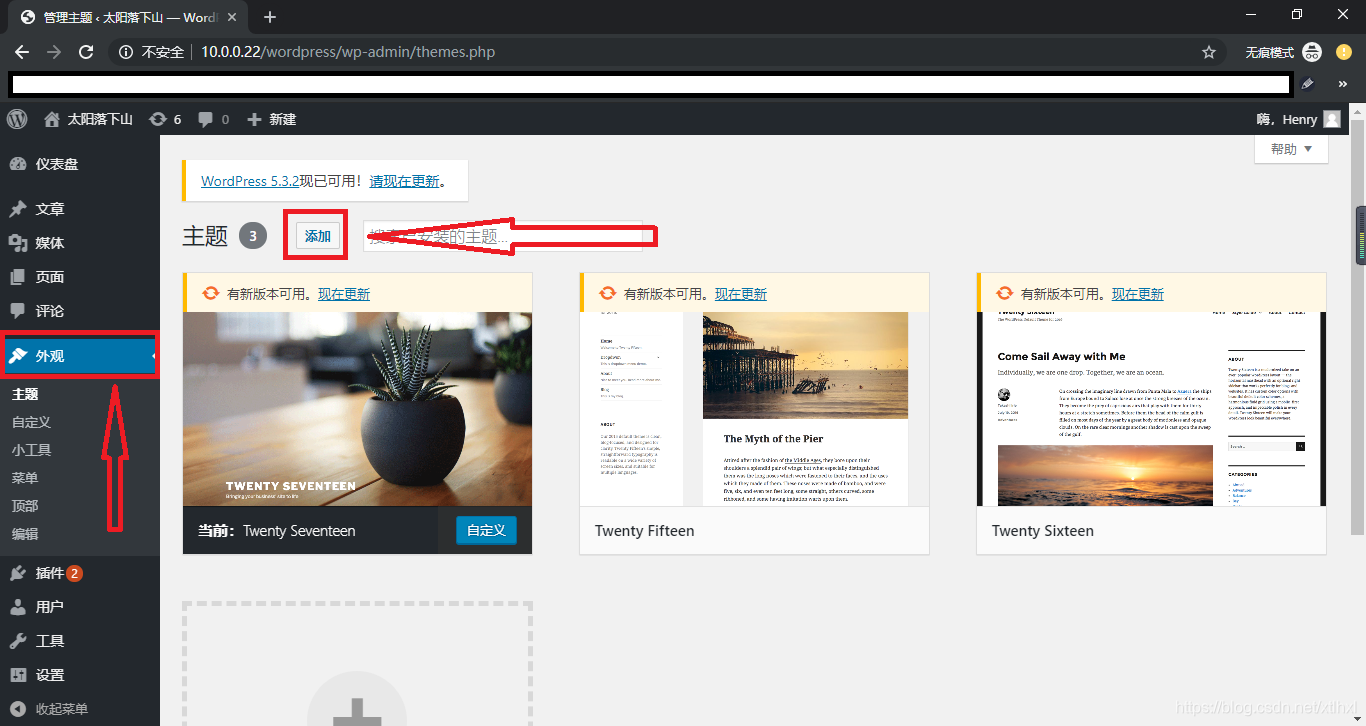Collapse sidebar via '收起菜单'
The width and height of the screenshot is (1366, 726).
pos(80,709)
